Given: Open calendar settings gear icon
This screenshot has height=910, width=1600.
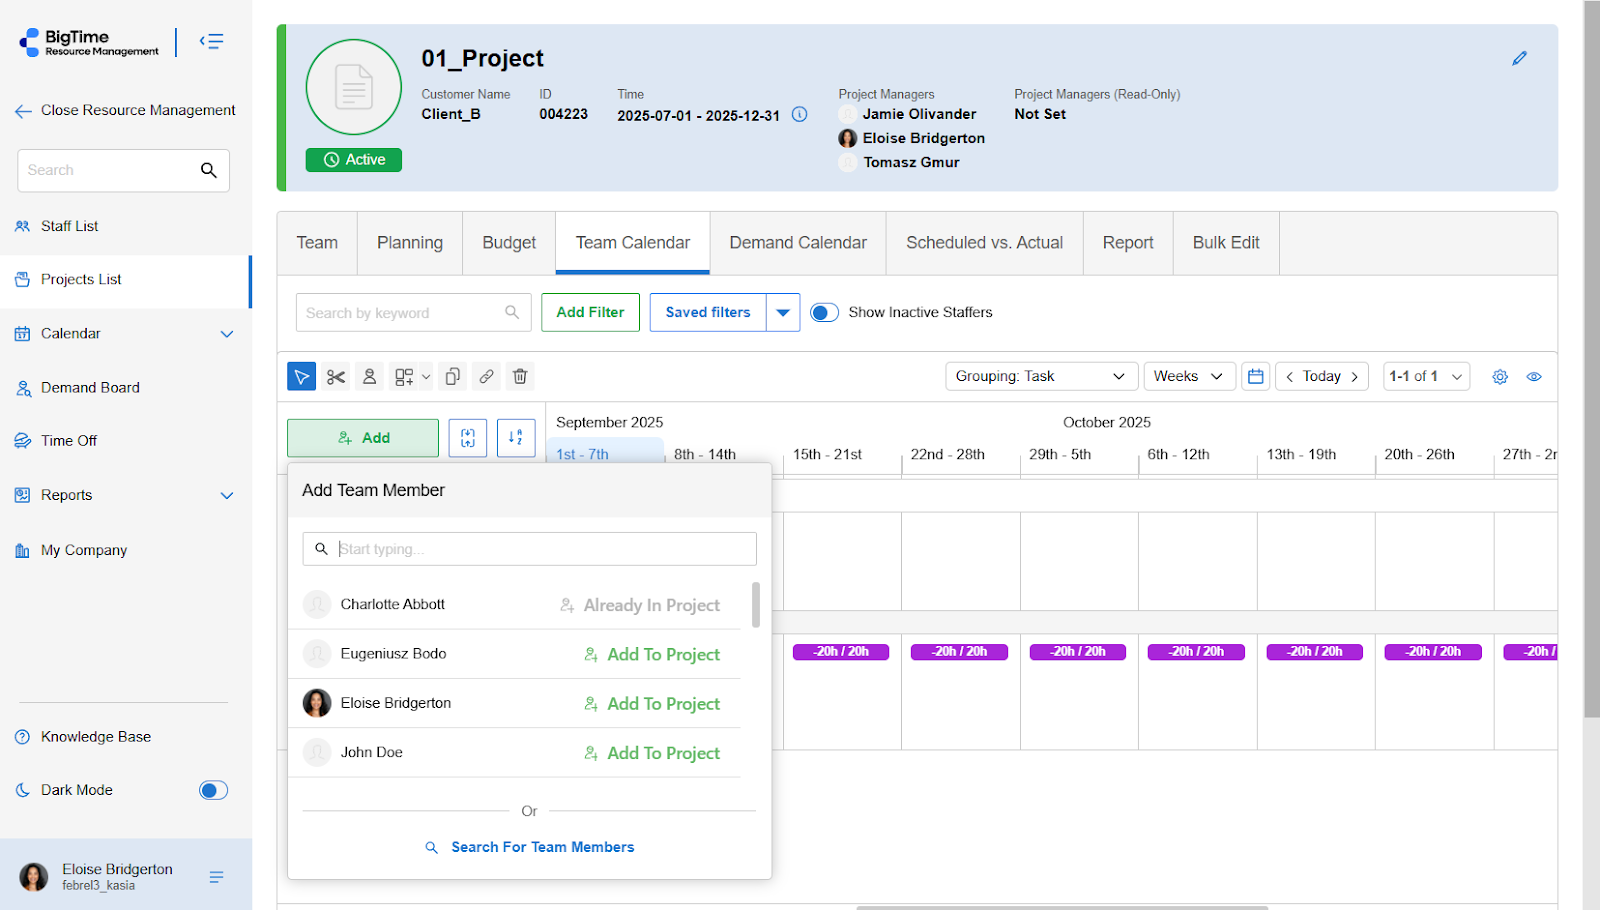Looking at the screenshot, I should pyautogui.click(x=1500, y=377).
